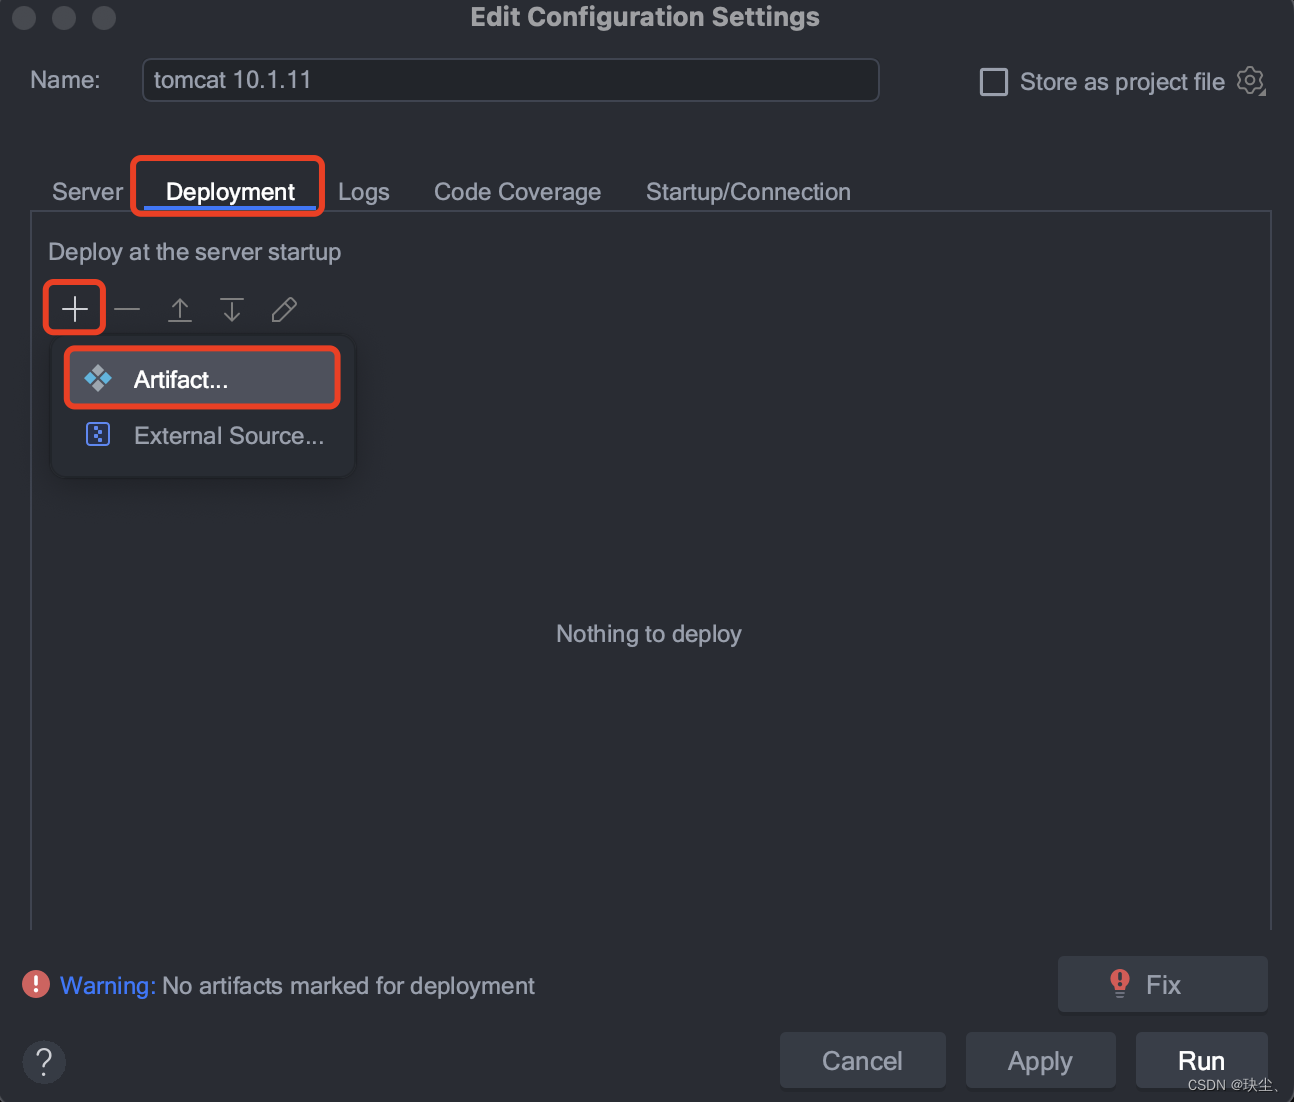Screen dimensions: 1294x1102
Task: Switch to the Server tab
Action: coord(88,192)
